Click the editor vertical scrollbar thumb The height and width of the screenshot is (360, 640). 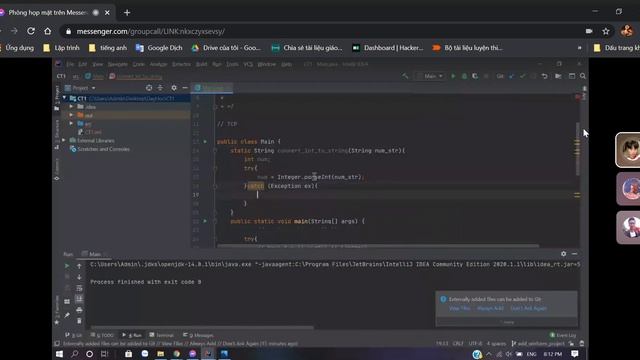point(578,149)
